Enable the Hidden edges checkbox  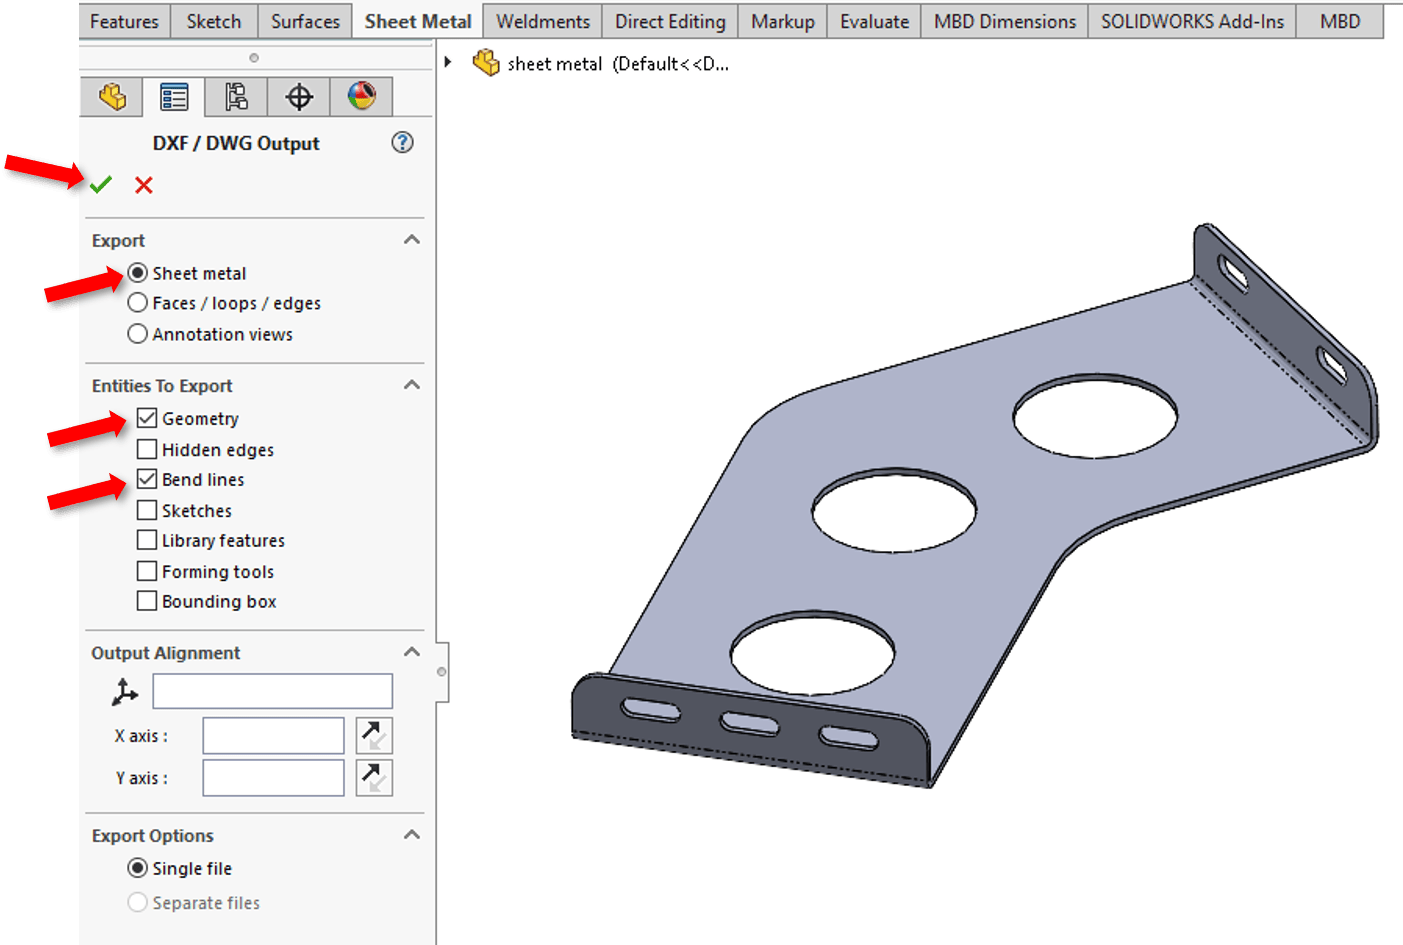[x=145, y=448]
